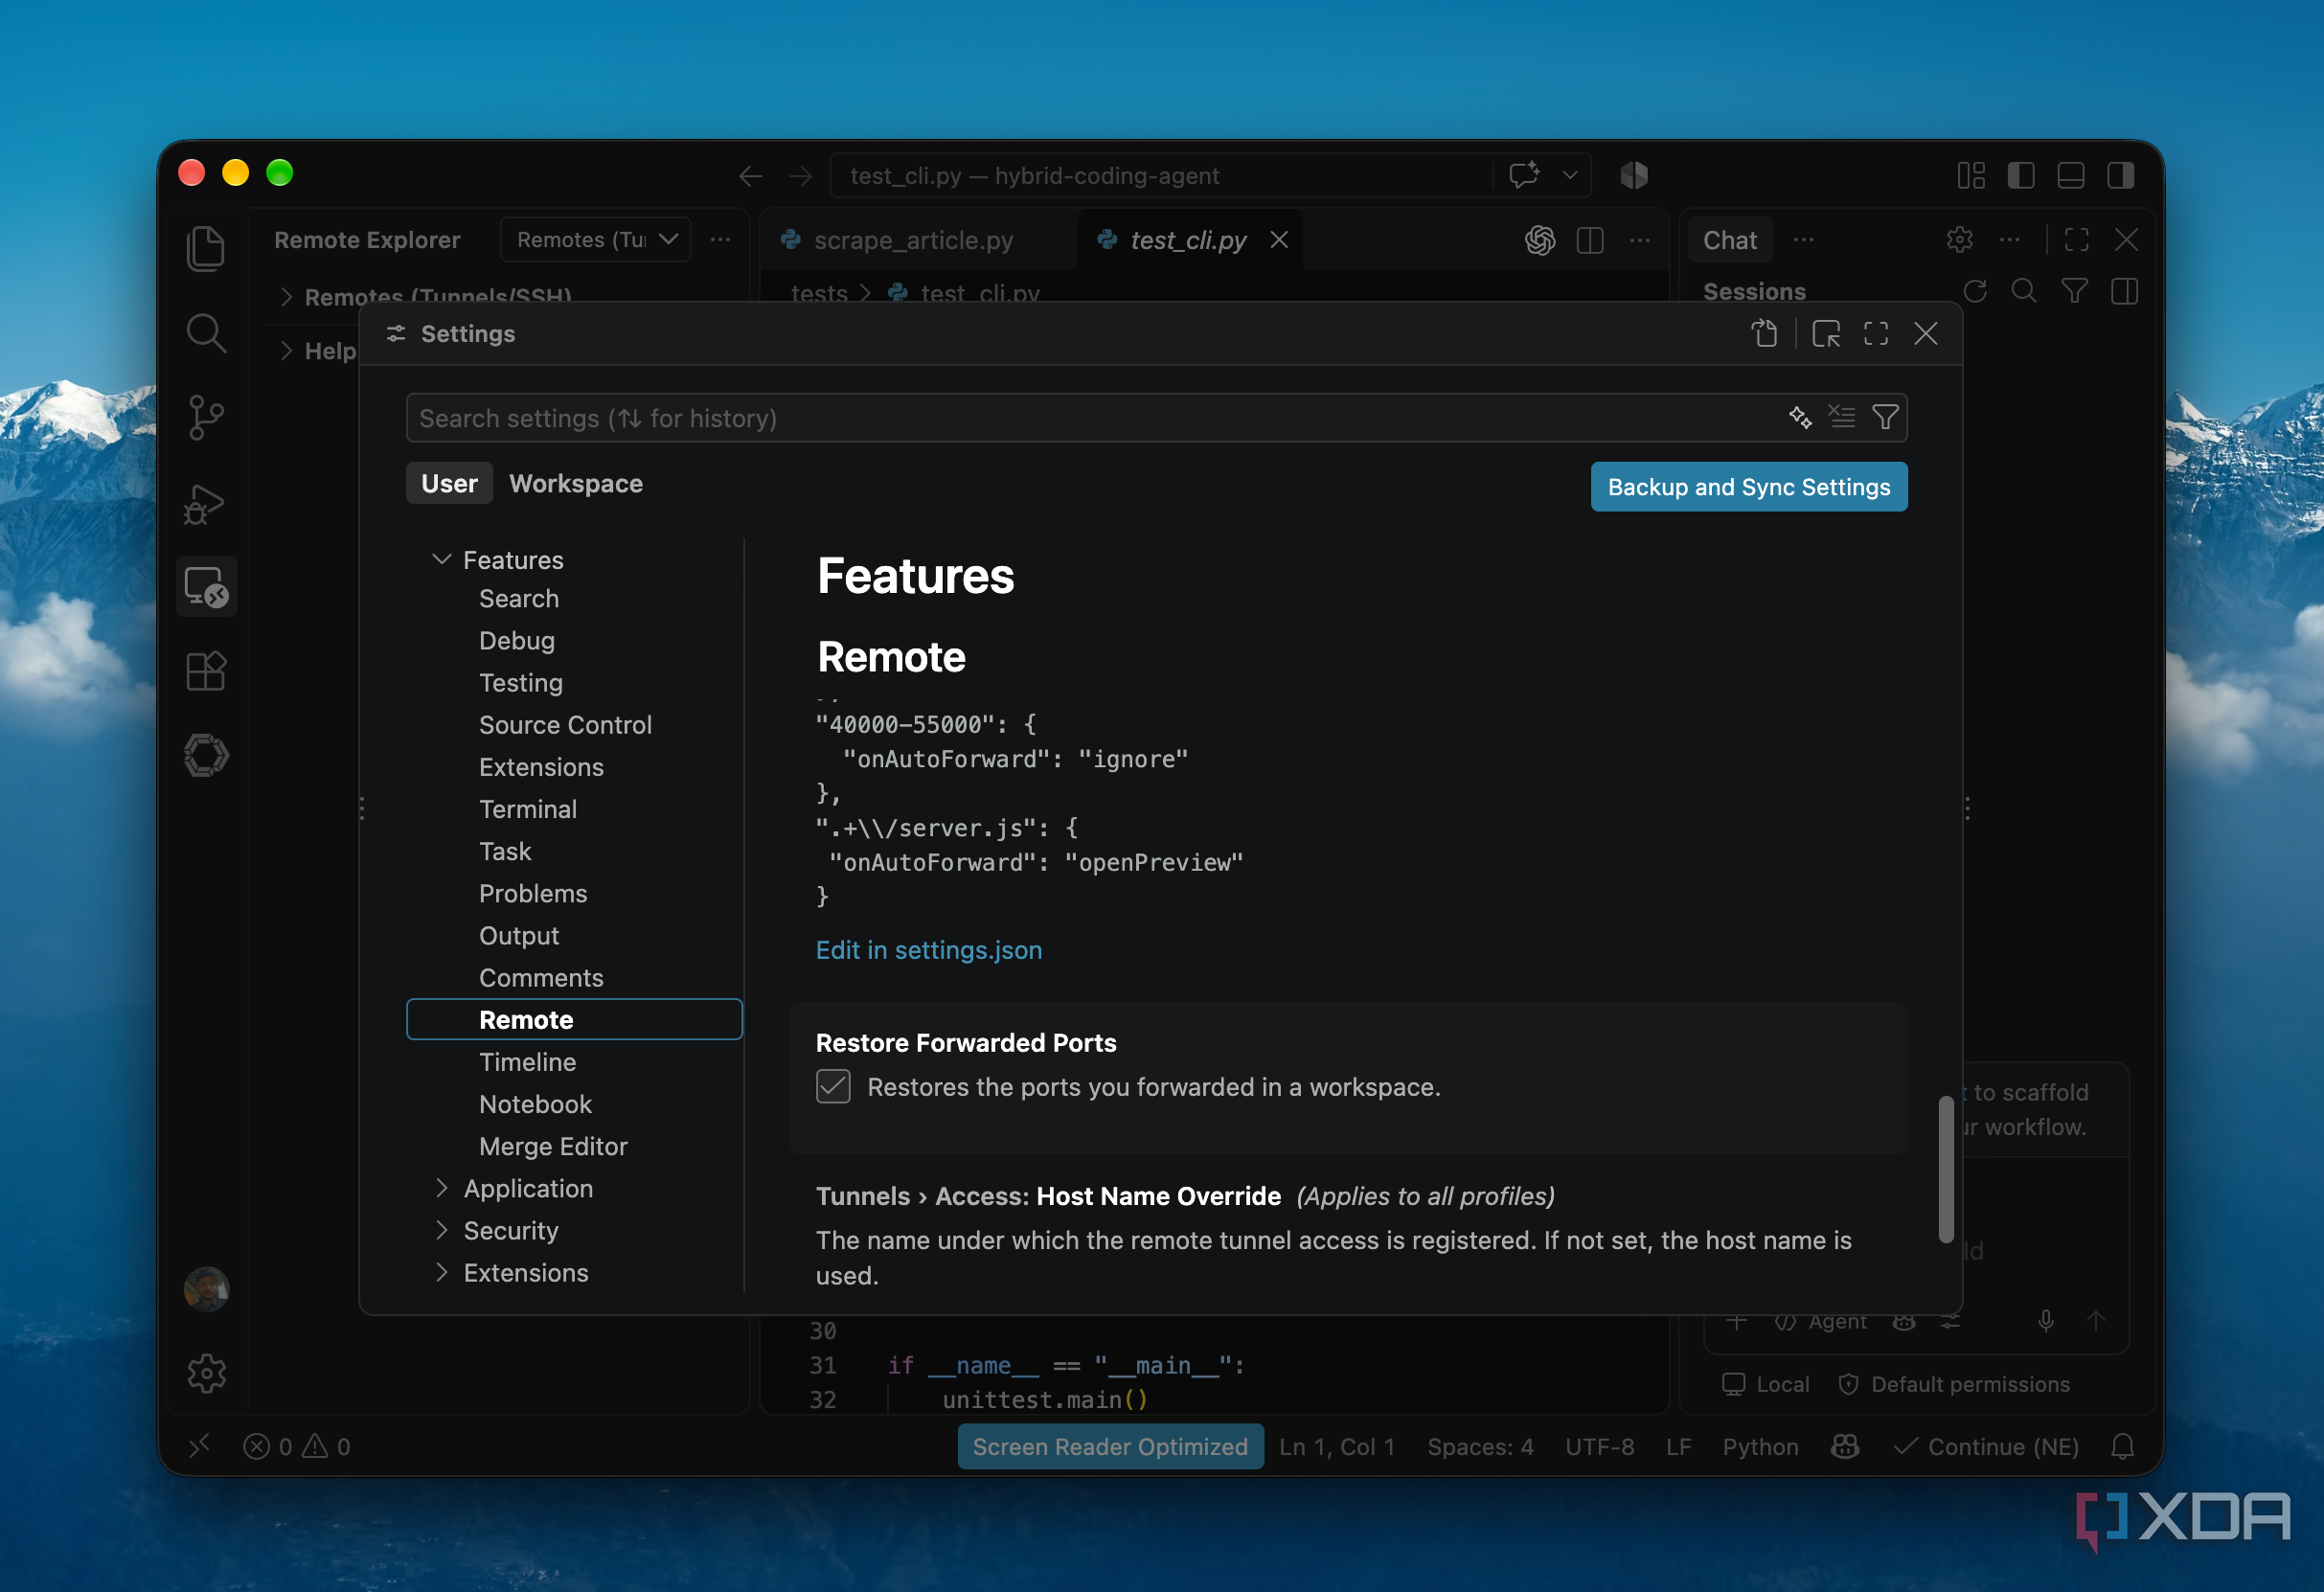Open the Remotes (Tunnels/SSH) dropdown

596,240
